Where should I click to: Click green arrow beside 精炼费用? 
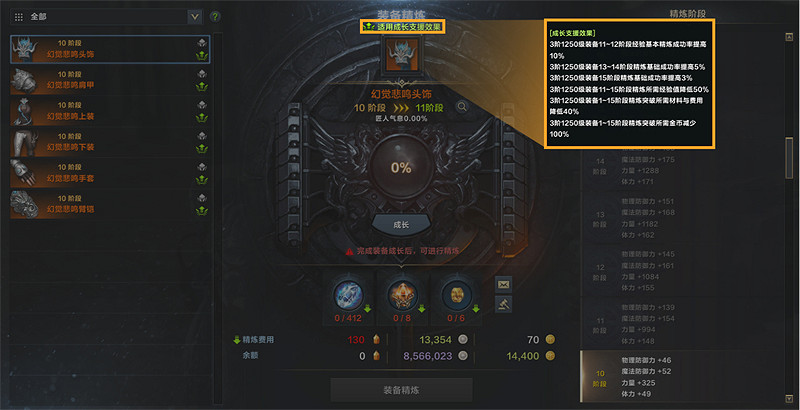click(x=237, y=340)
